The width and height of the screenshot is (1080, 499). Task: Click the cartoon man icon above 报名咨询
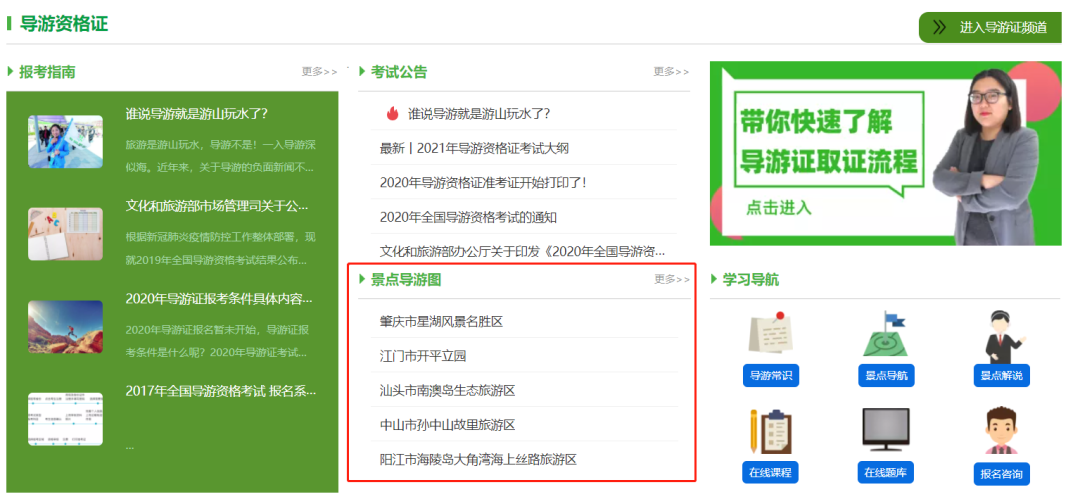click(x=1001, y=431)
